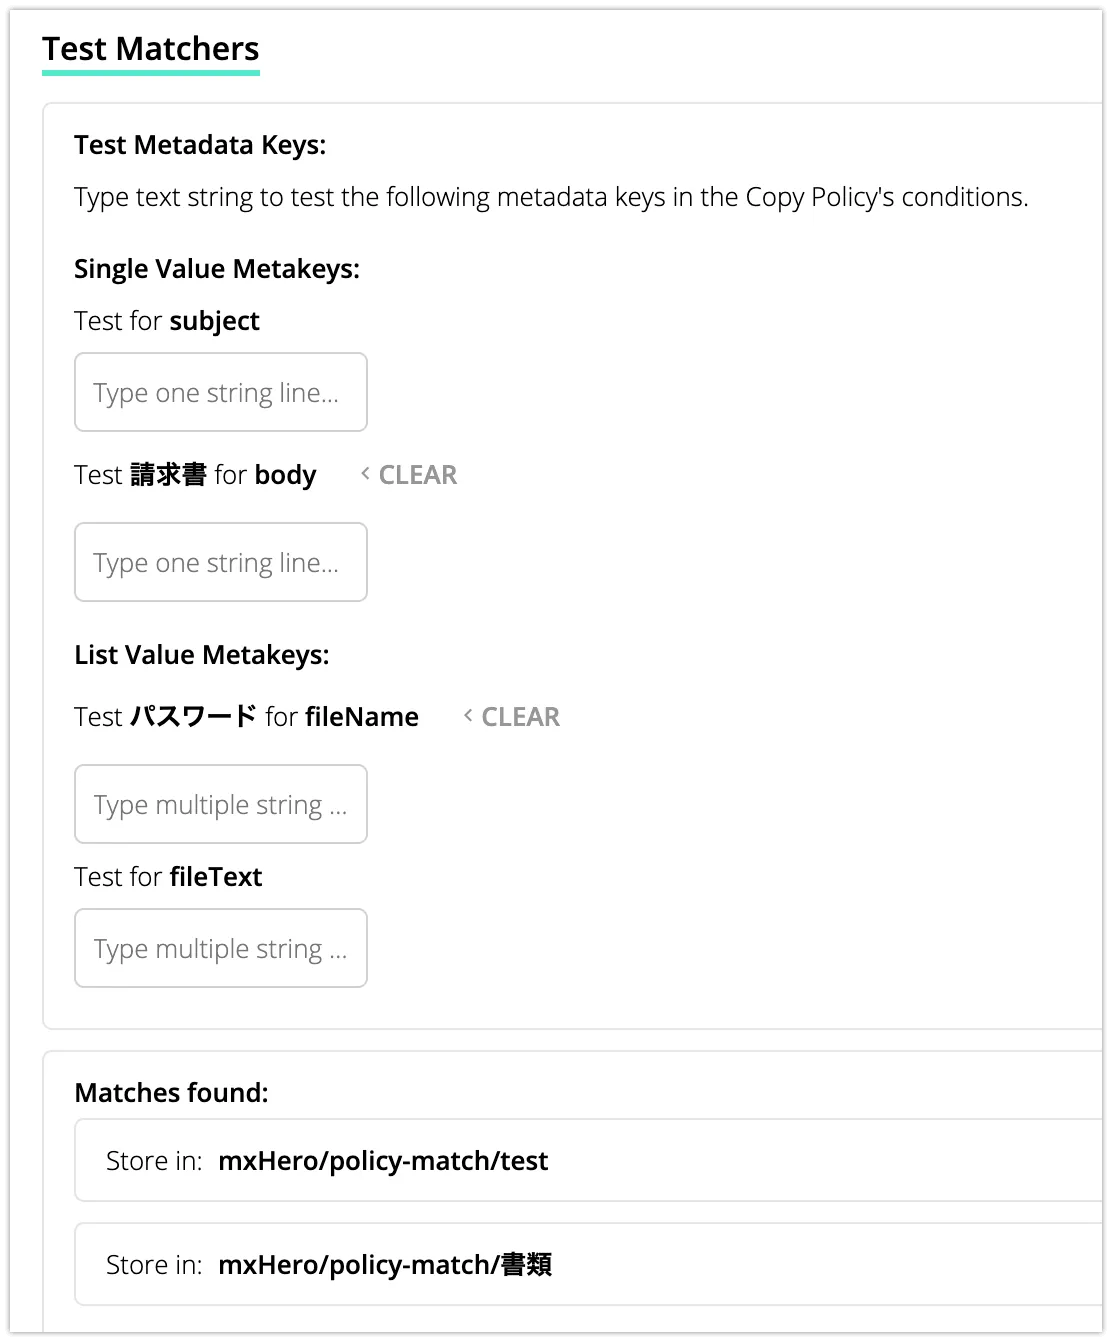Click the chevron icon beside fileName CLEAR
The image size is (1112, 1342).
click(x=468, y=716)
